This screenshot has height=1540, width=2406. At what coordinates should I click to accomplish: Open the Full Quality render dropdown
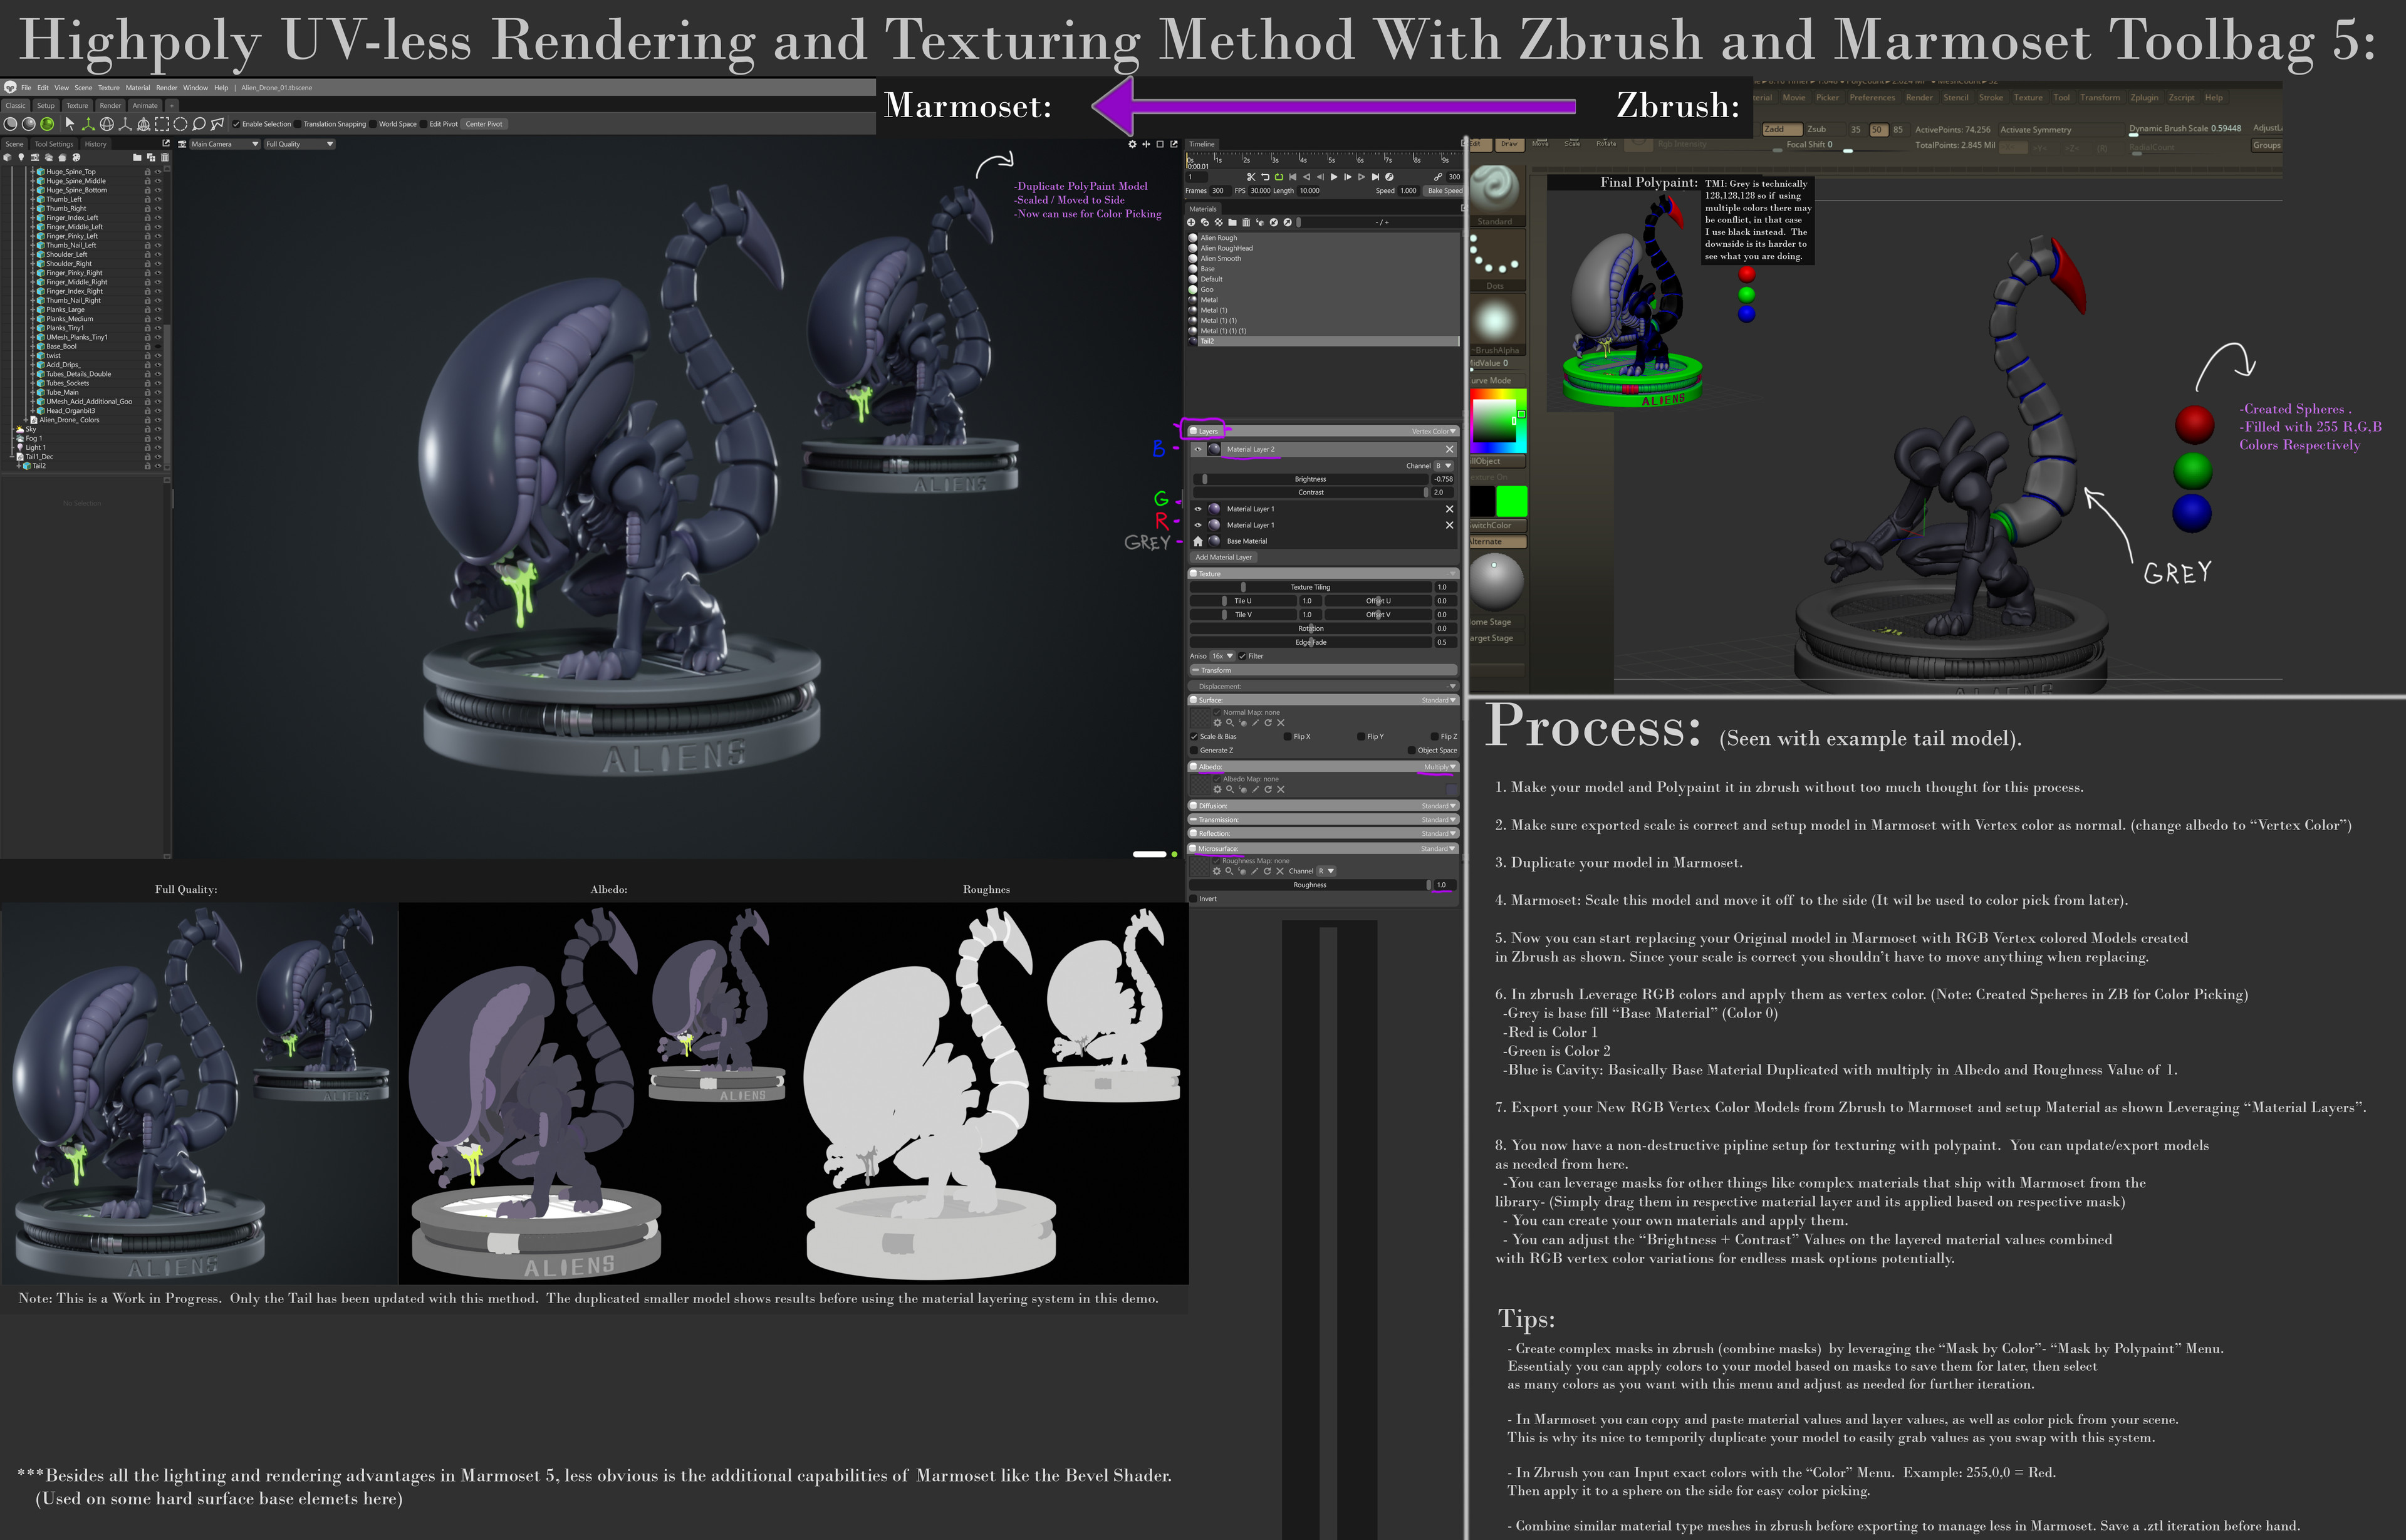click(x=299, y=144)
